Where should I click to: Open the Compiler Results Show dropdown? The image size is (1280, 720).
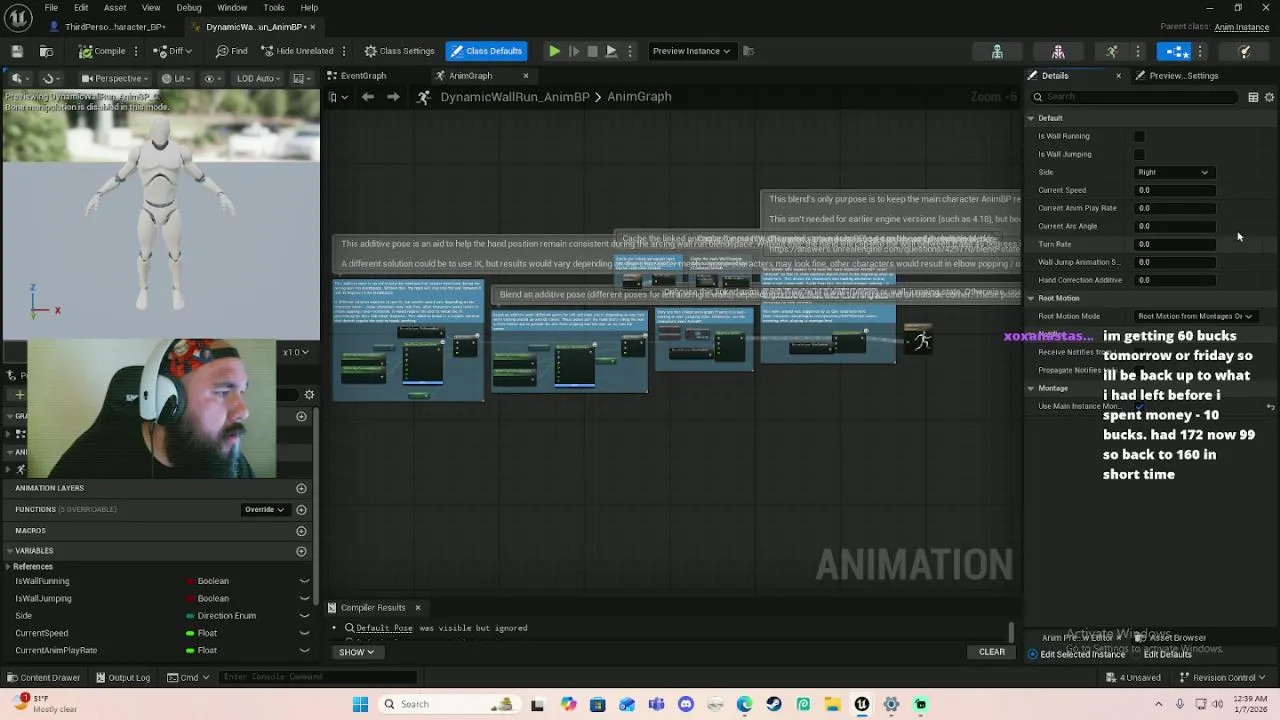(356, 652)
